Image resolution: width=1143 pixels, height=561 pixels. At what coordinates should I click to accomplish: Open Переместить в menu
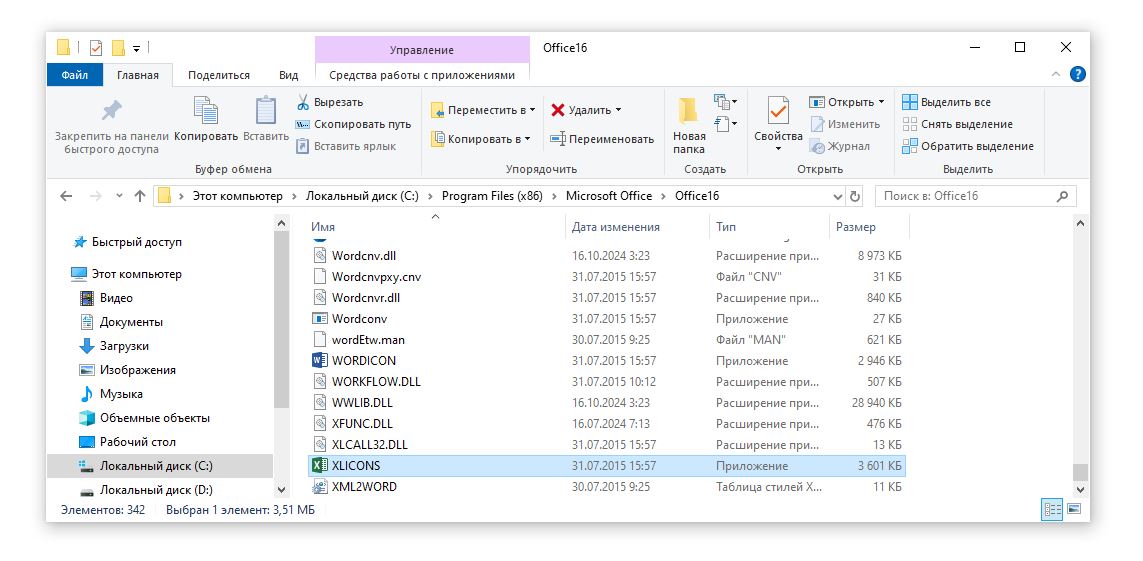[x=483, y=110]
